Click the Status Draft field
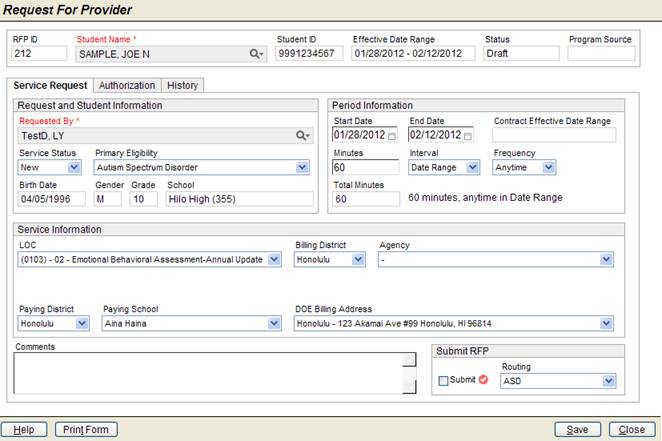This screenshot has width=662, height=441. coord(521,54)
